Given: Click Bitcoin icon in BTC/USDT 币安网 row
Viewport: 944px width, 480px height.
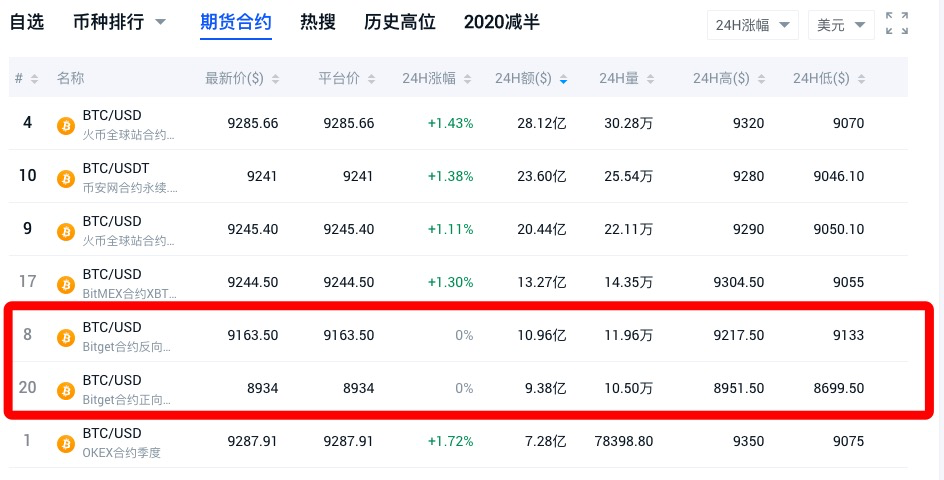Looking at the screenshot, I should tap(66, 179).
